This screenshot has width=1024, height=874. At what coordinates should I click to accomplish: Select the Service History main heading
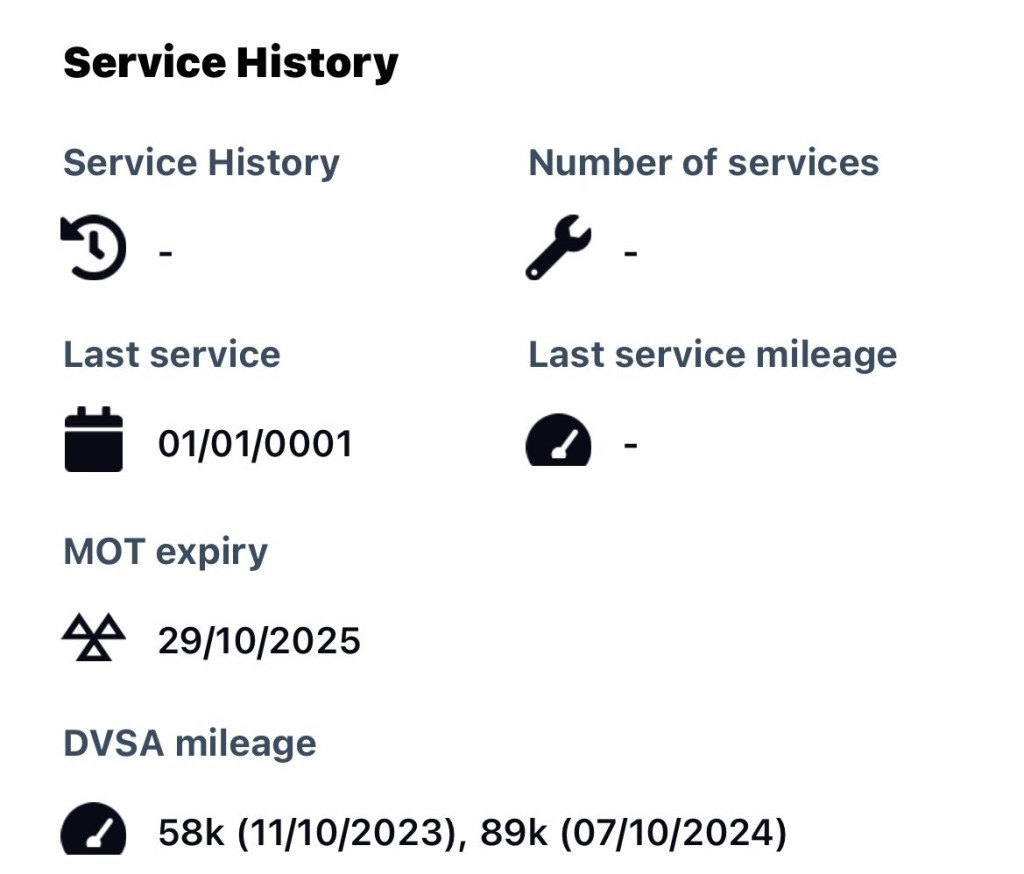point(231,63)
